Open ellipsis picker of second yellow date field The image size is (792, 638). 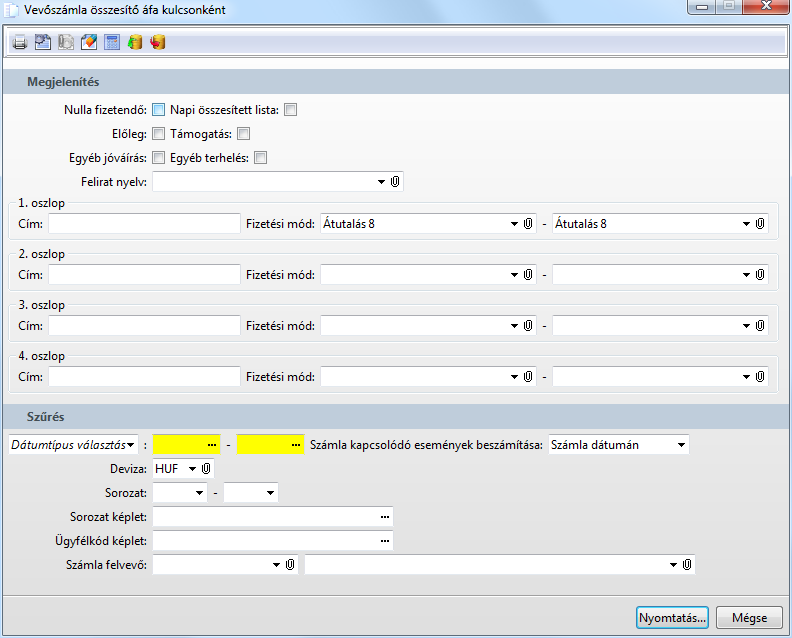(x=296, y=445)
